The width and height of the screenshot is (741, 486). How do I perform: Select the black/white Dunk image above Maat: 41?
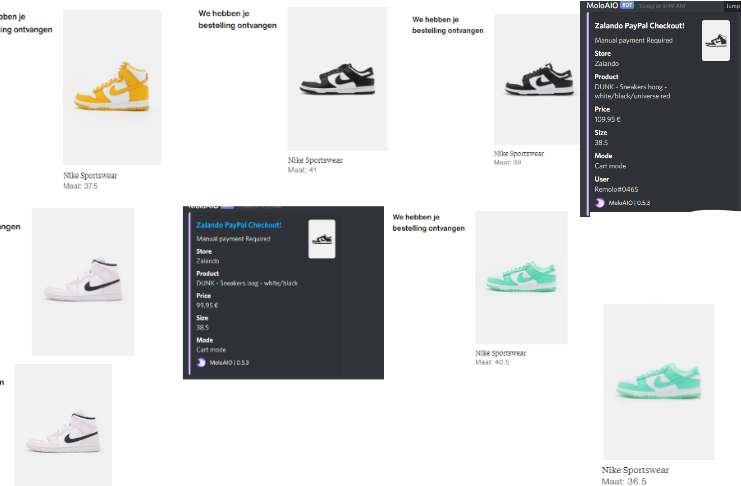click(x=337, y=78)
